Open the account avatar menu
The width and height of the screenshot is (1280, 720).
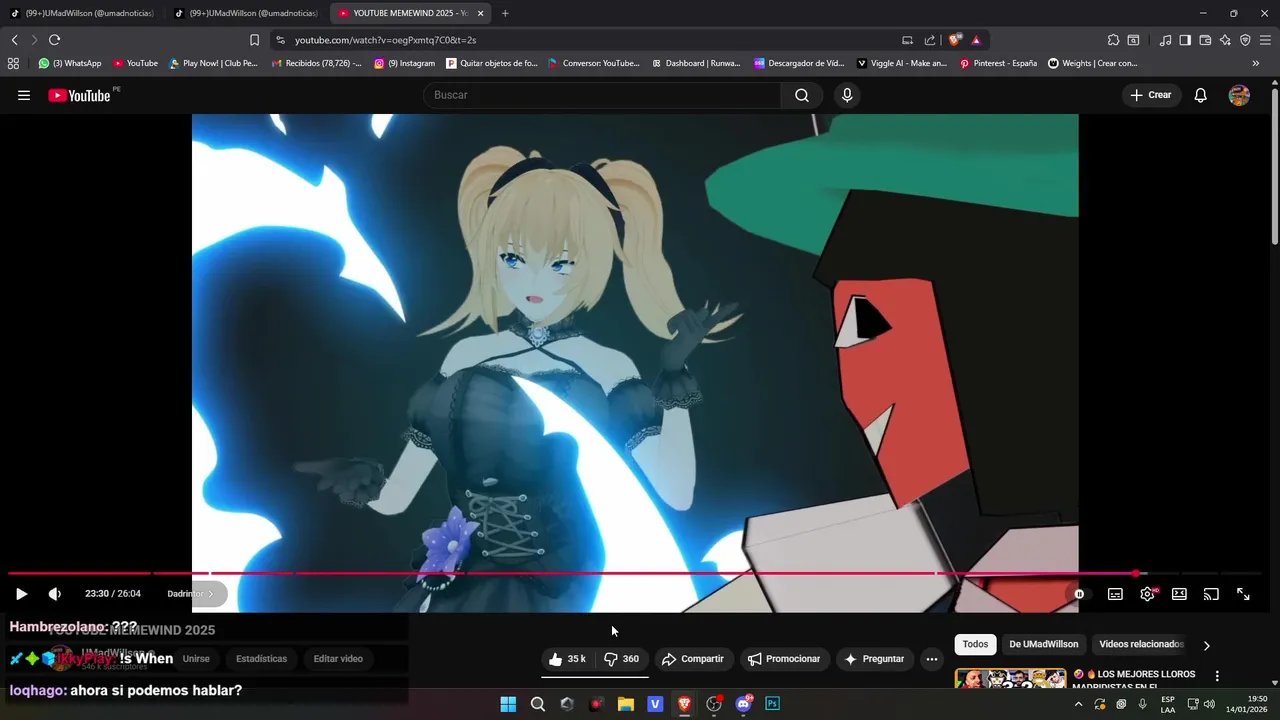tap(1239, 95)
